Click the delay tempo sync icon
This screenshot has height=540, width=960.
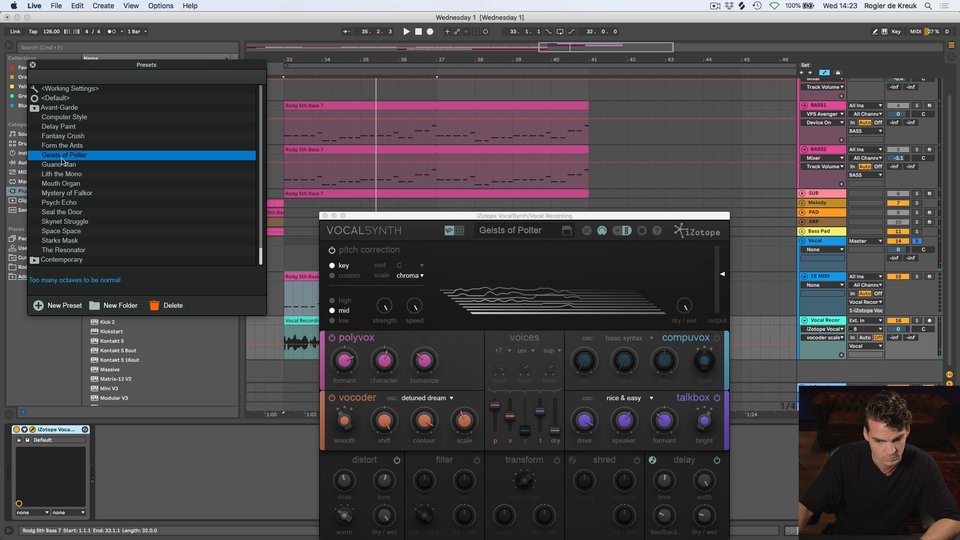pos(653,460)
